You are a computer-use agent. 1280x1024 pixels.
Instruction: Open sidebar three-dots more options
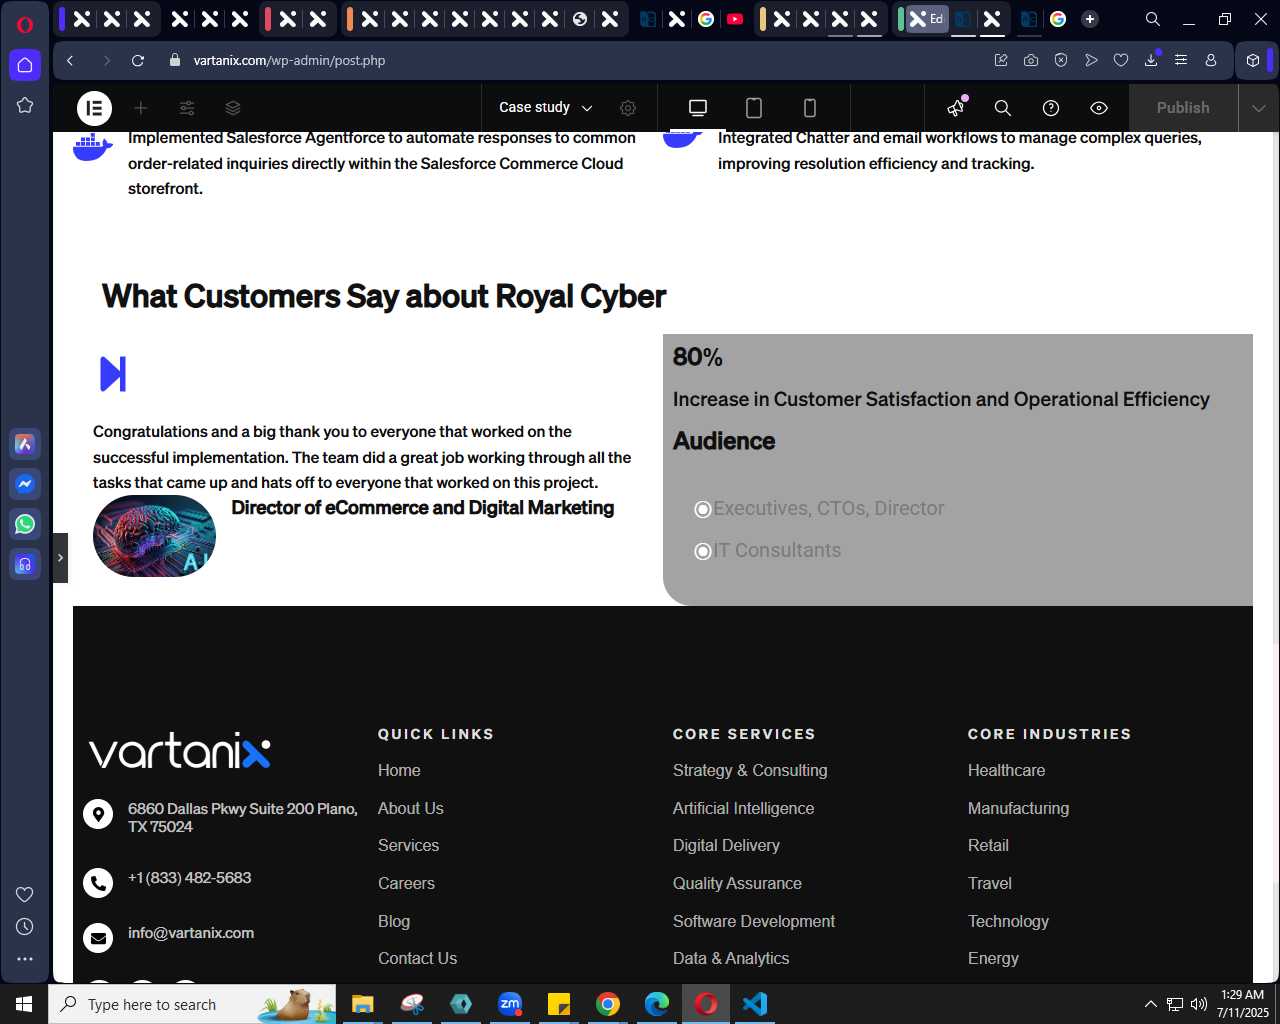click(x=25, y=959)
